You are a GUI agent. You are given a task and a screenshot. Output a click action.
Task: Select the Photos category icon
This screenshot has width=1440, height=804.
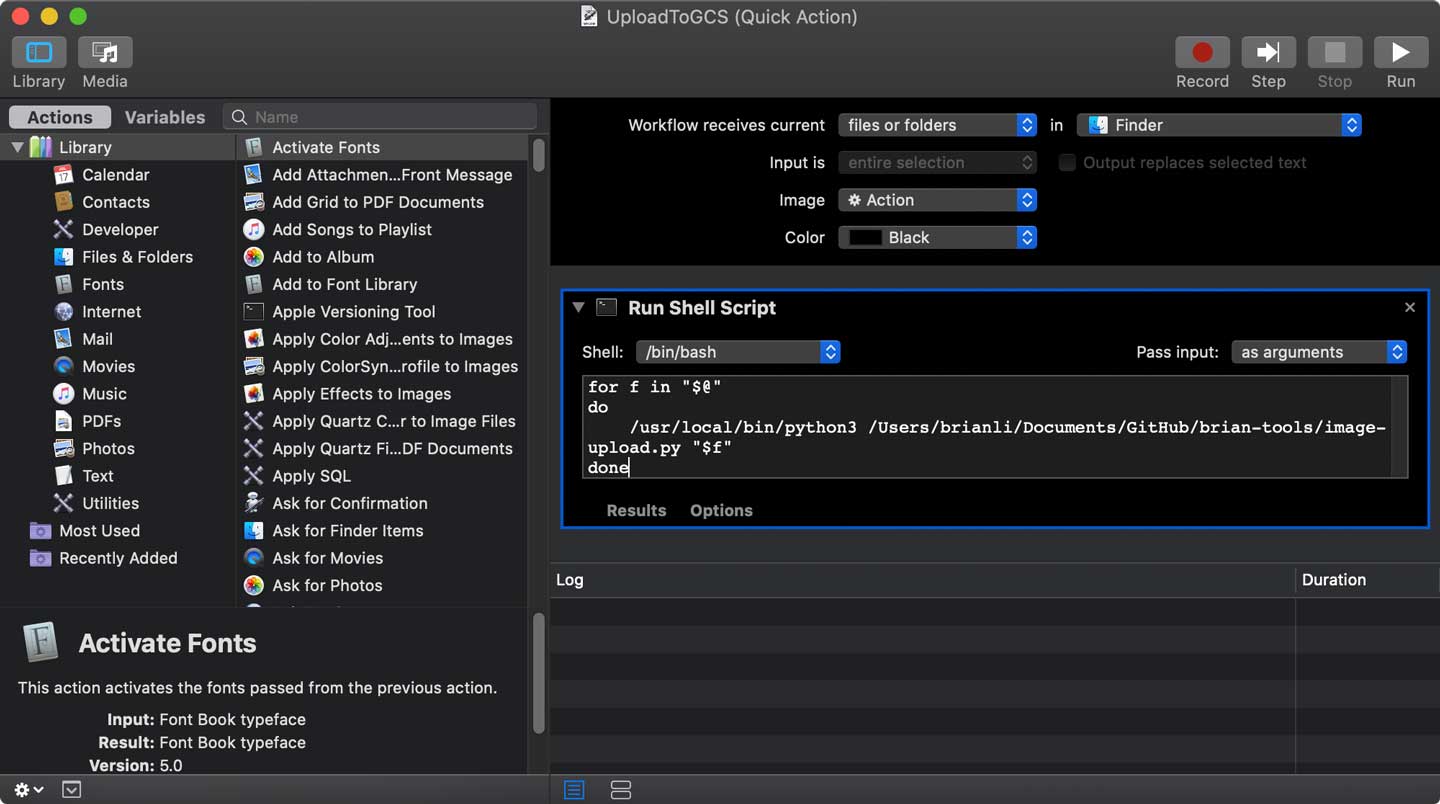(x=64, y=448)
